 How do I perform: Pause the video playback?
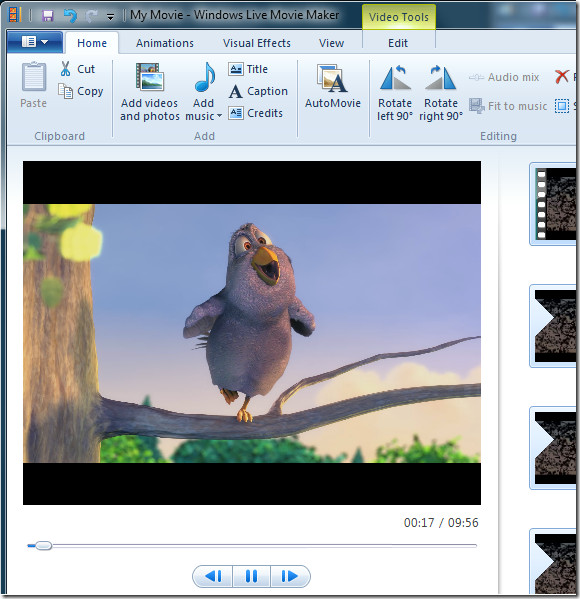point(251,576)
